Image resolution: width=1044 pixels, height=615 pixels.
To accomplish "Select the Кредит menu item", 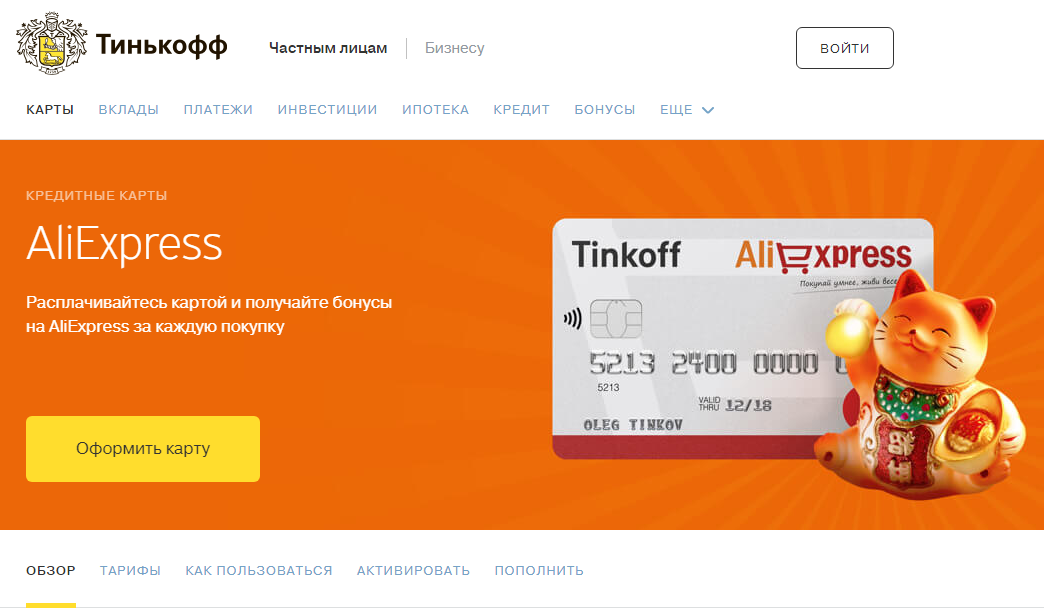I will click(521, 110).
